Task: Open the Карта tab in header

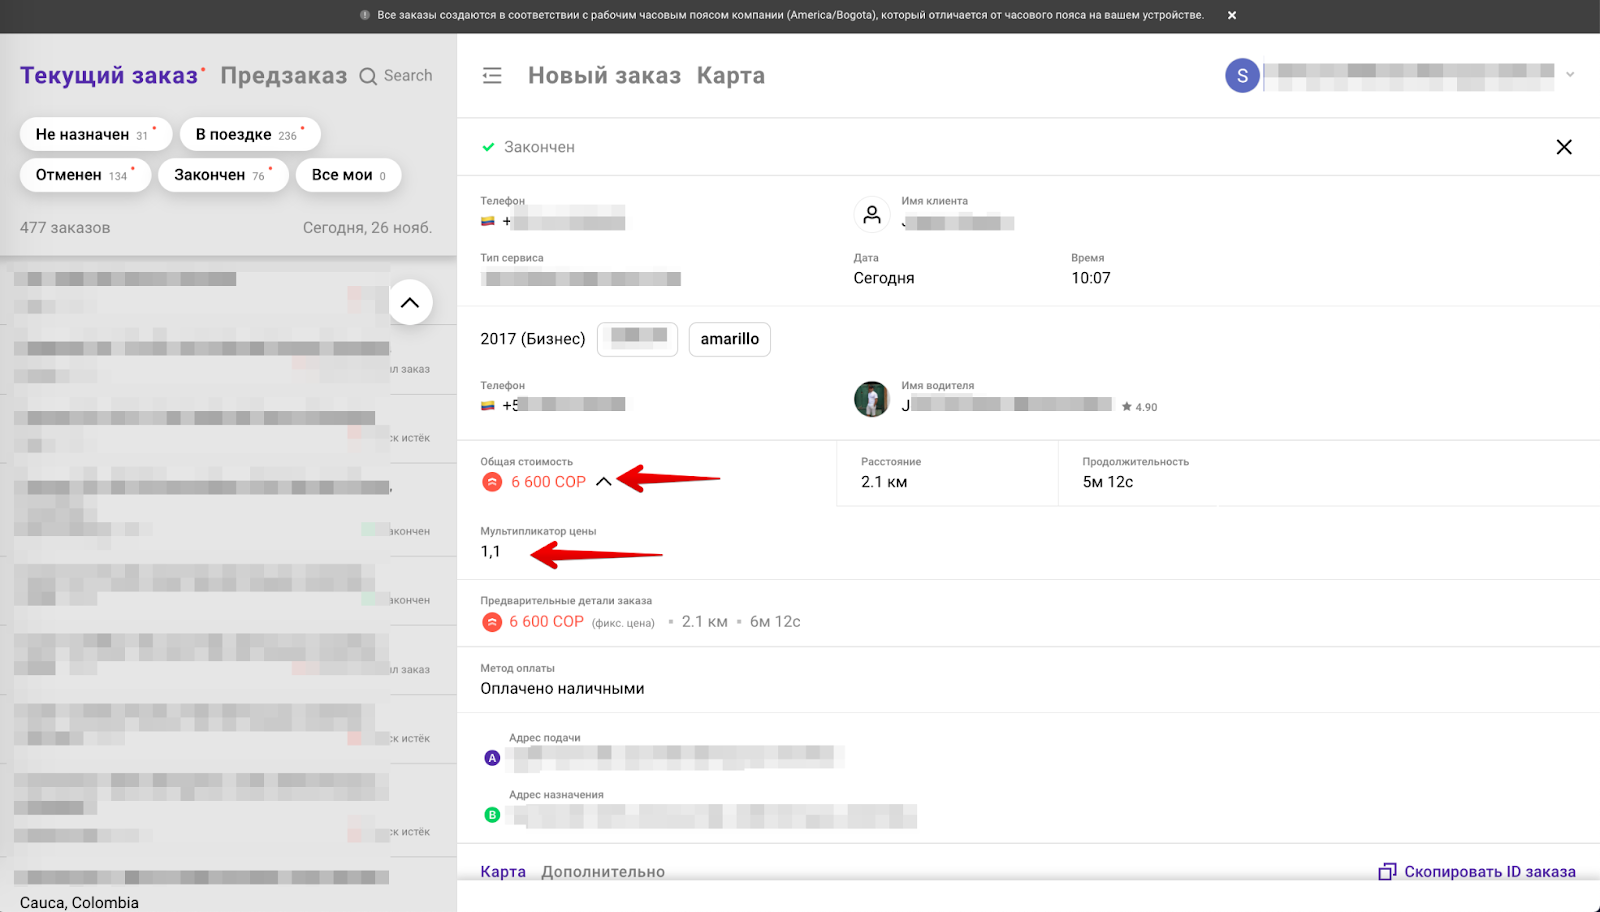Action: click(731, 76)
